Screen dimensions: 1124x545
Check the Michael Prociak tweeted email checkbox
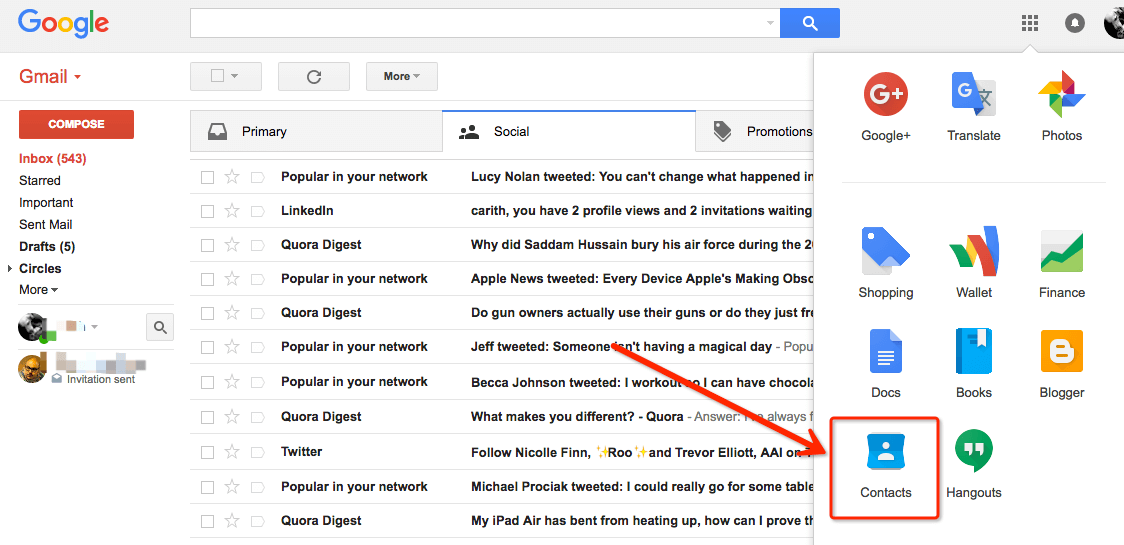pyautogui.click(x=207, y=487)
